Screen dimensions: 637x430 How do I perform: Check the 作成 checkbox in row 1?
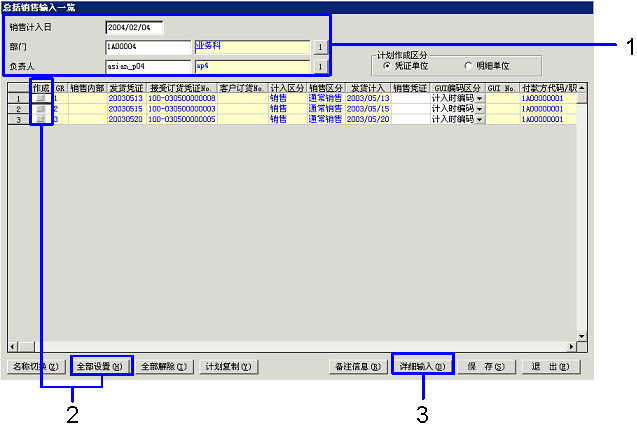pos(41,98)
